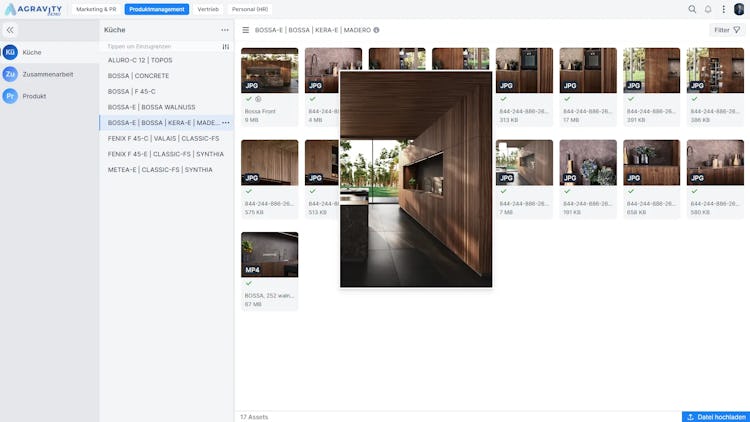The height and width of the screenshot is (422, 750).
Task: Open the 658 KB asset thumbnail
Action: (x=651, y=163)
